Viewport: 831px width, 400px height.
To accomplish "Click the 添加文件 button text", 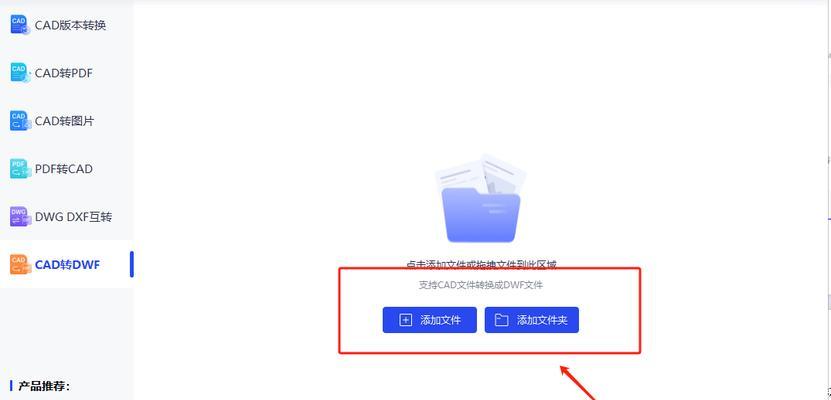I will pos(440,320).
